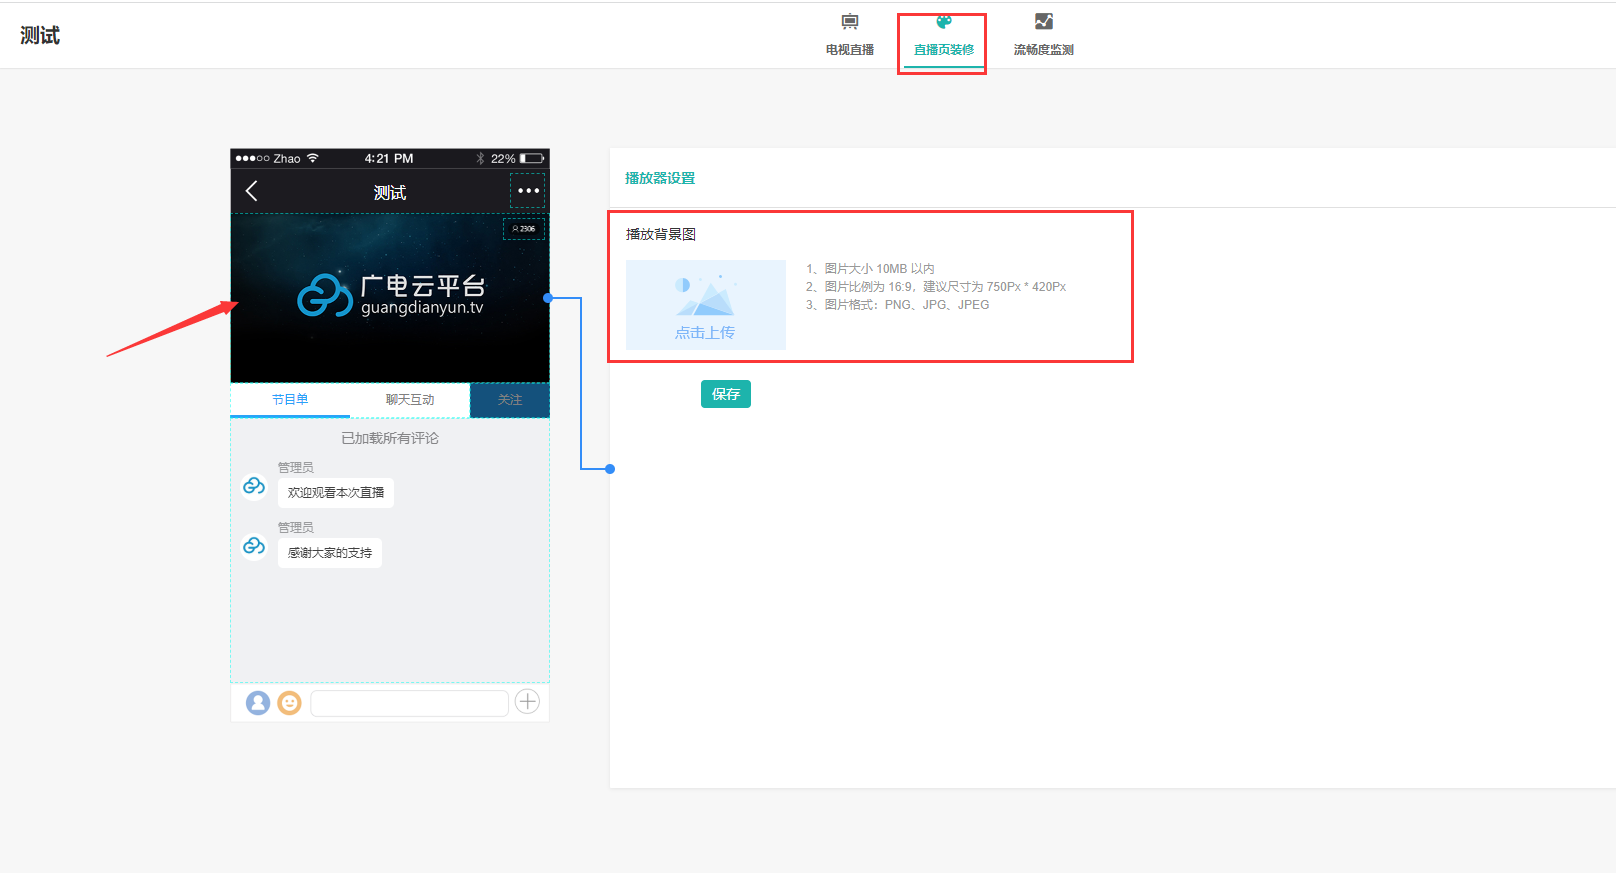Screen dimensions: 1616x873
Task: Click the 感谢大家的支持 chat bubble
Action: [x=330, y=553]
